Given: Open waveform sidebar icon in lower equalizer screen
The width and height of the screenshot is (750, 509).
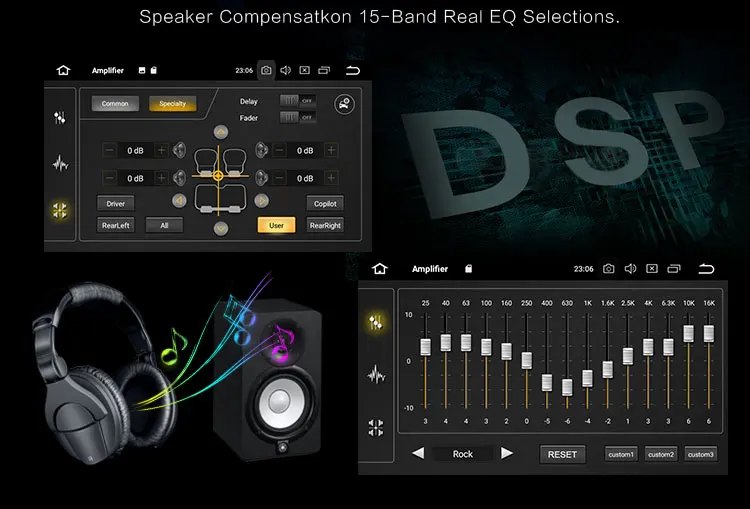Looking at the screenshot, I should pos(376,375).
